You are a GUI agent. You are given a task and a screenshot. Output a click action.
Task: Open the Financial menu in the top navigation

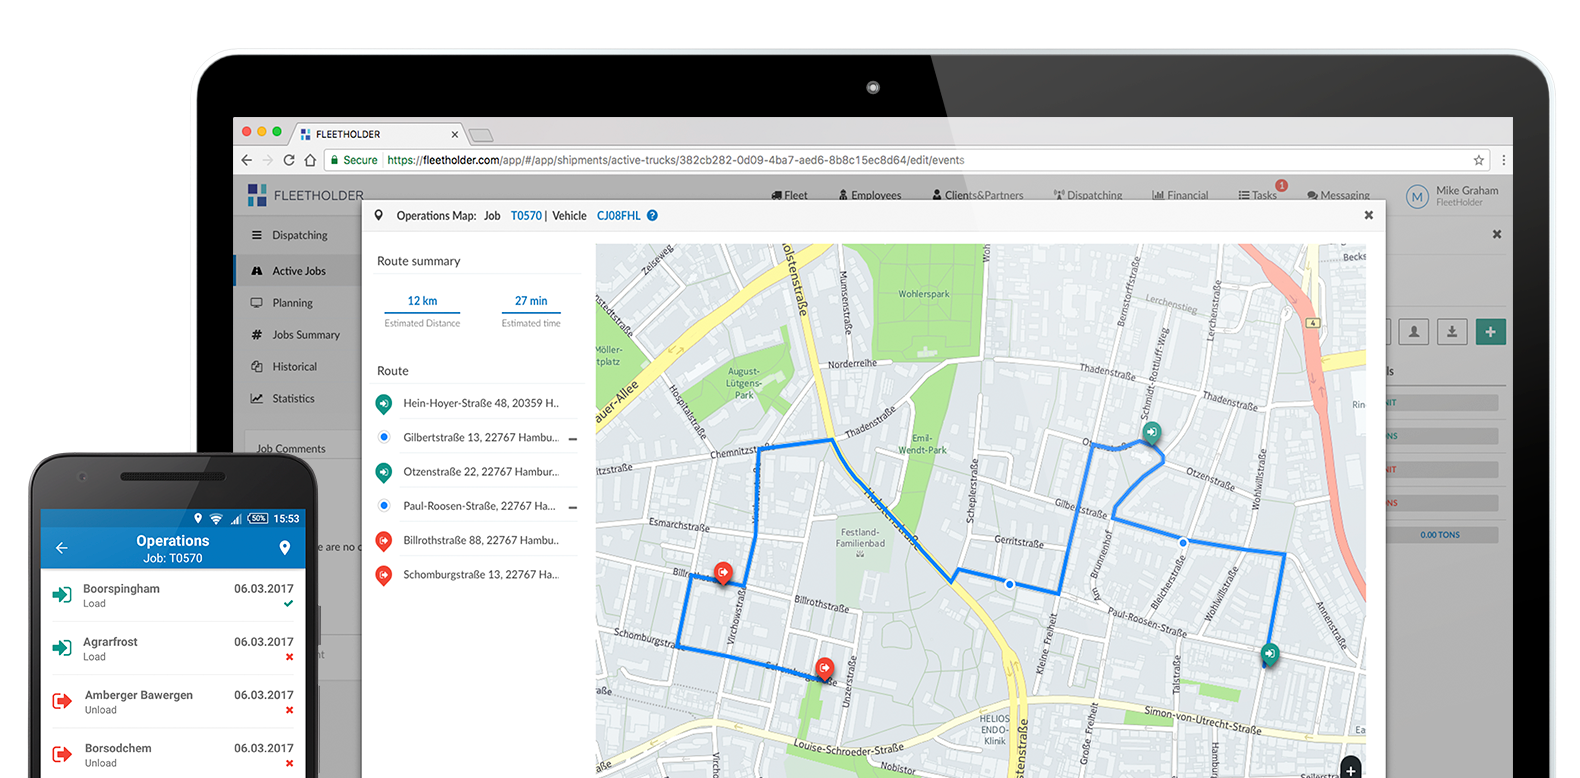(1180, 196)
